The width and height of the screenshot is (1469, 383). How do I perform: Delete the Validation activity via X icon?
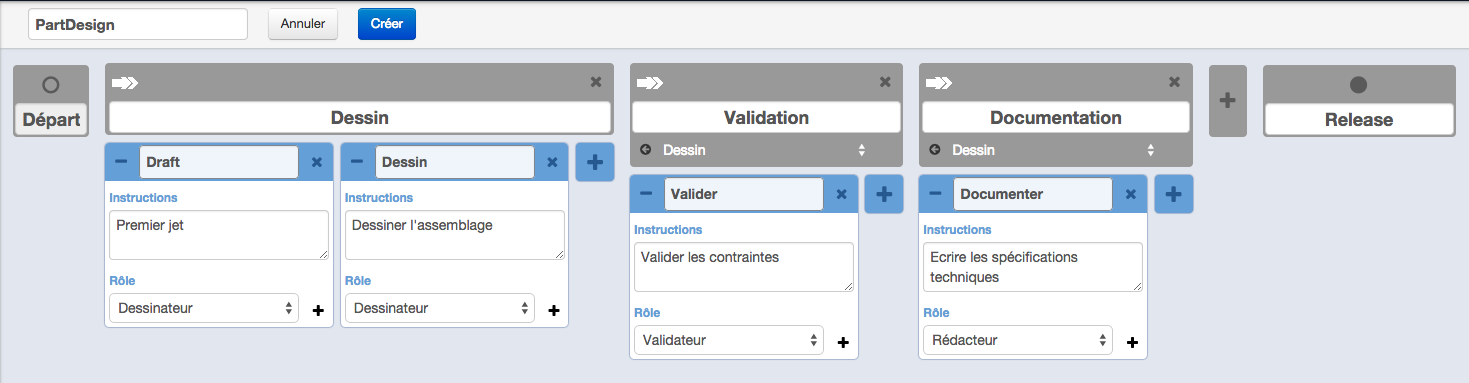(x=885, y=82)
